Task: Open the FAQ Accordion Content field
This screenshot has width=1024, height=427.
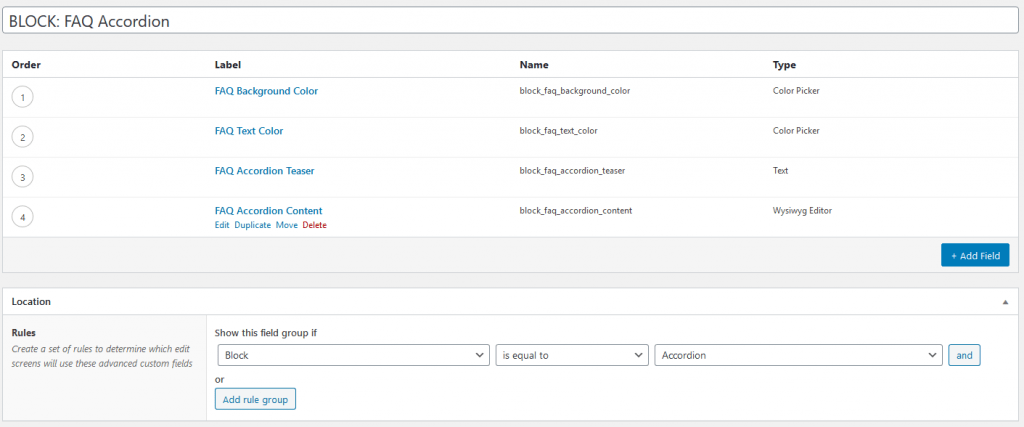Action: click(x=268, y=211)
